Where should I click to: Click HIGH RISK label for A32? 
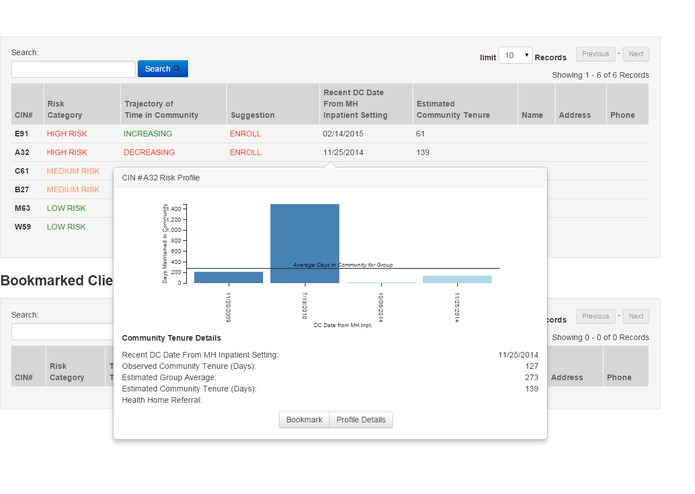coord(67,152)
